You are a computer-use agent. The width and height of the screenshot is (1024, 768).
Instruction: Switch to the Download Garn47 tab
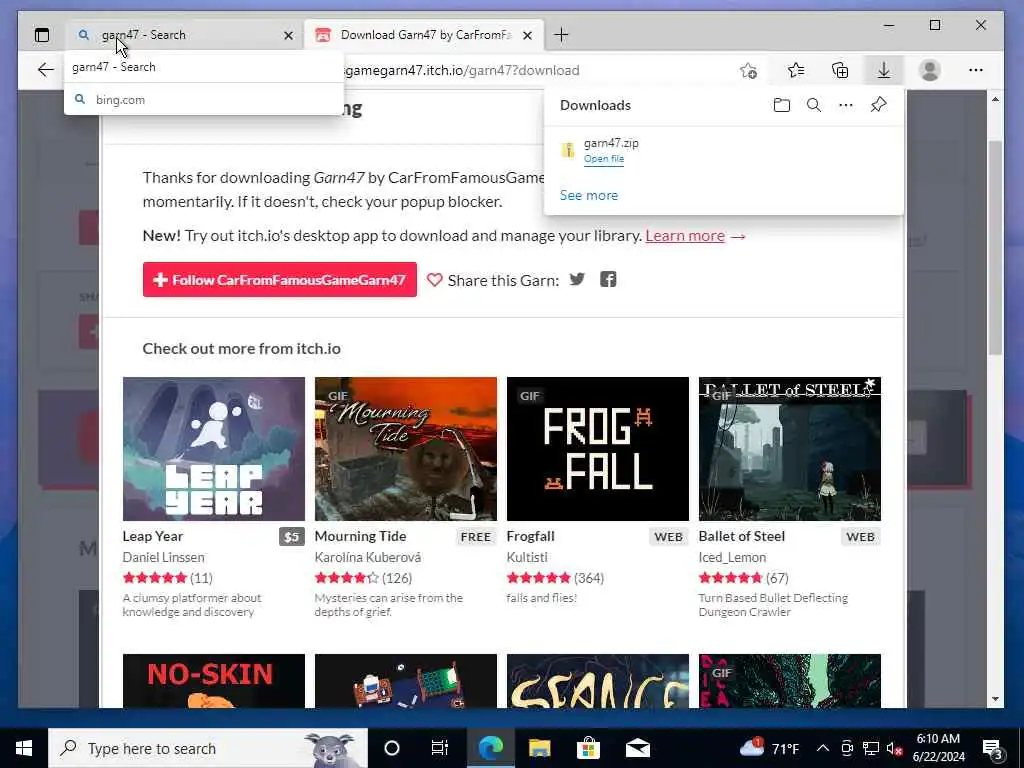424,35
